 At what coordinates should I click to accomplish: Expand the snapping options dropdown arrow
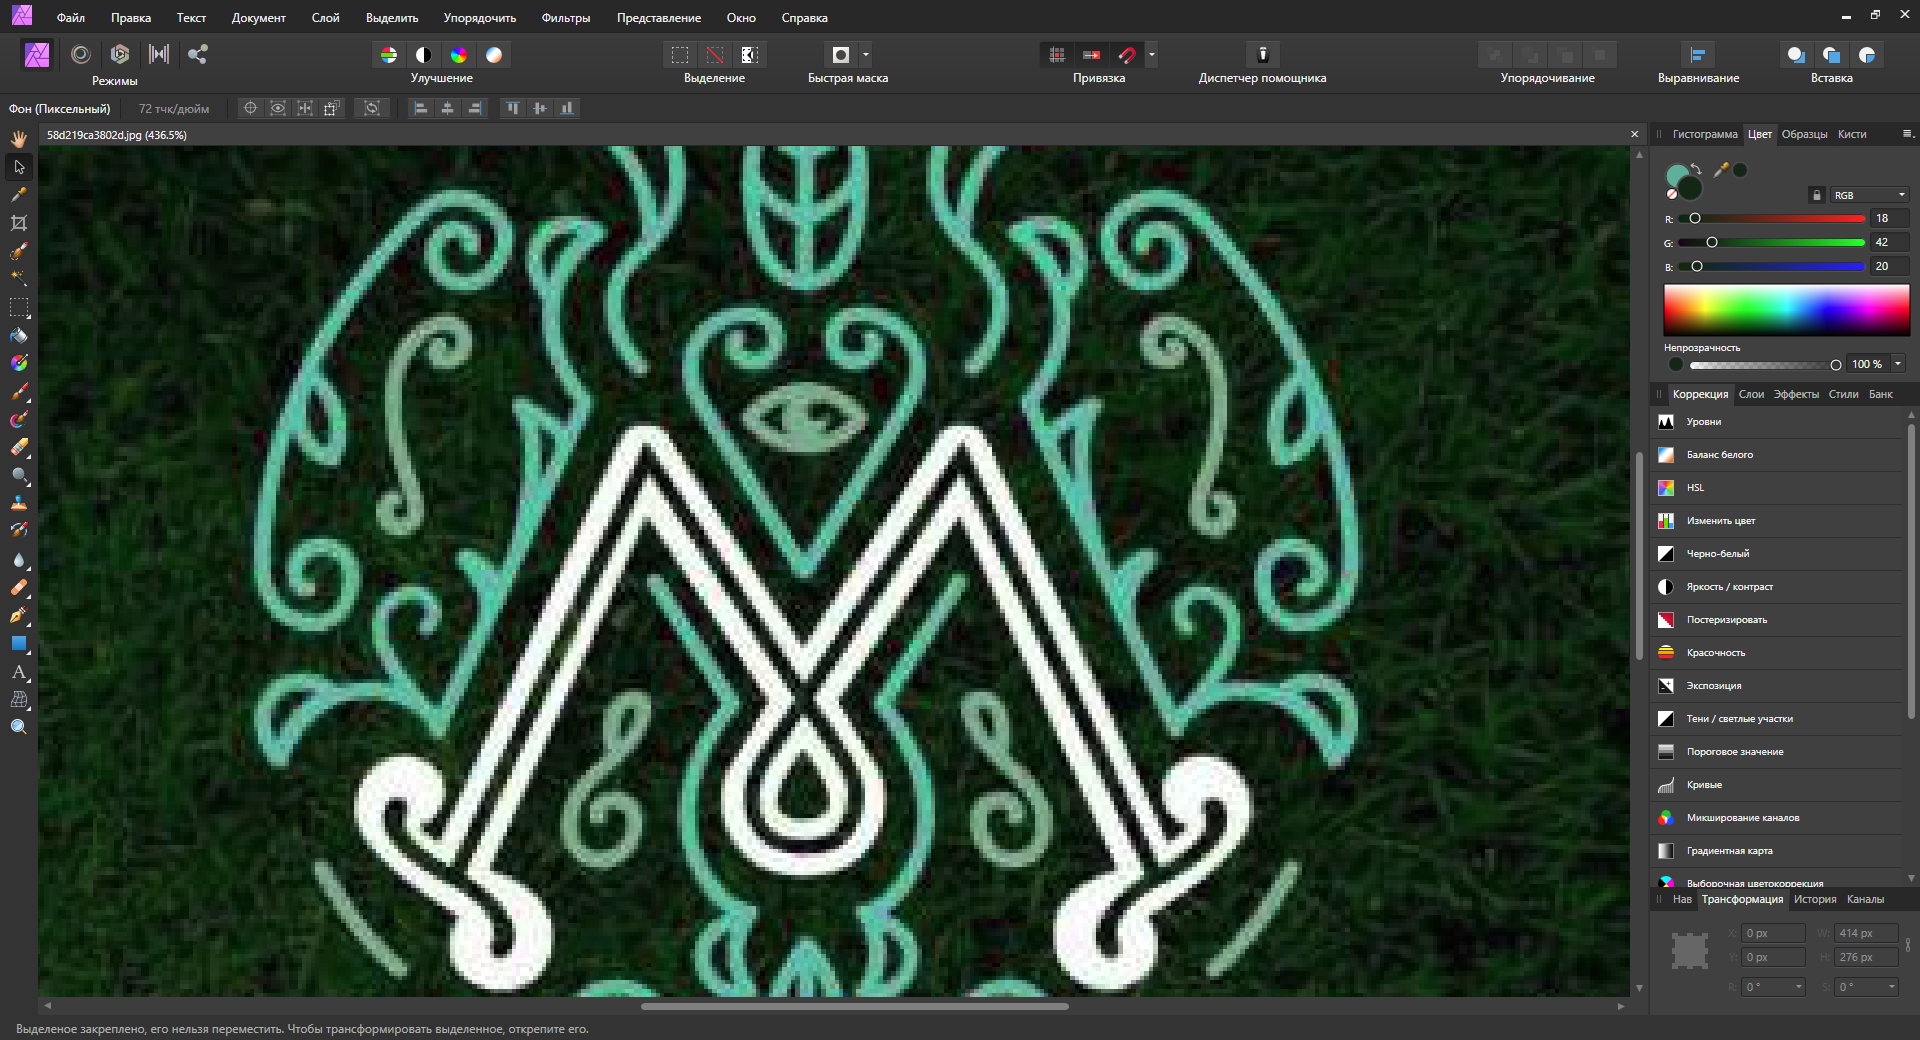[x=1152, y=55]
